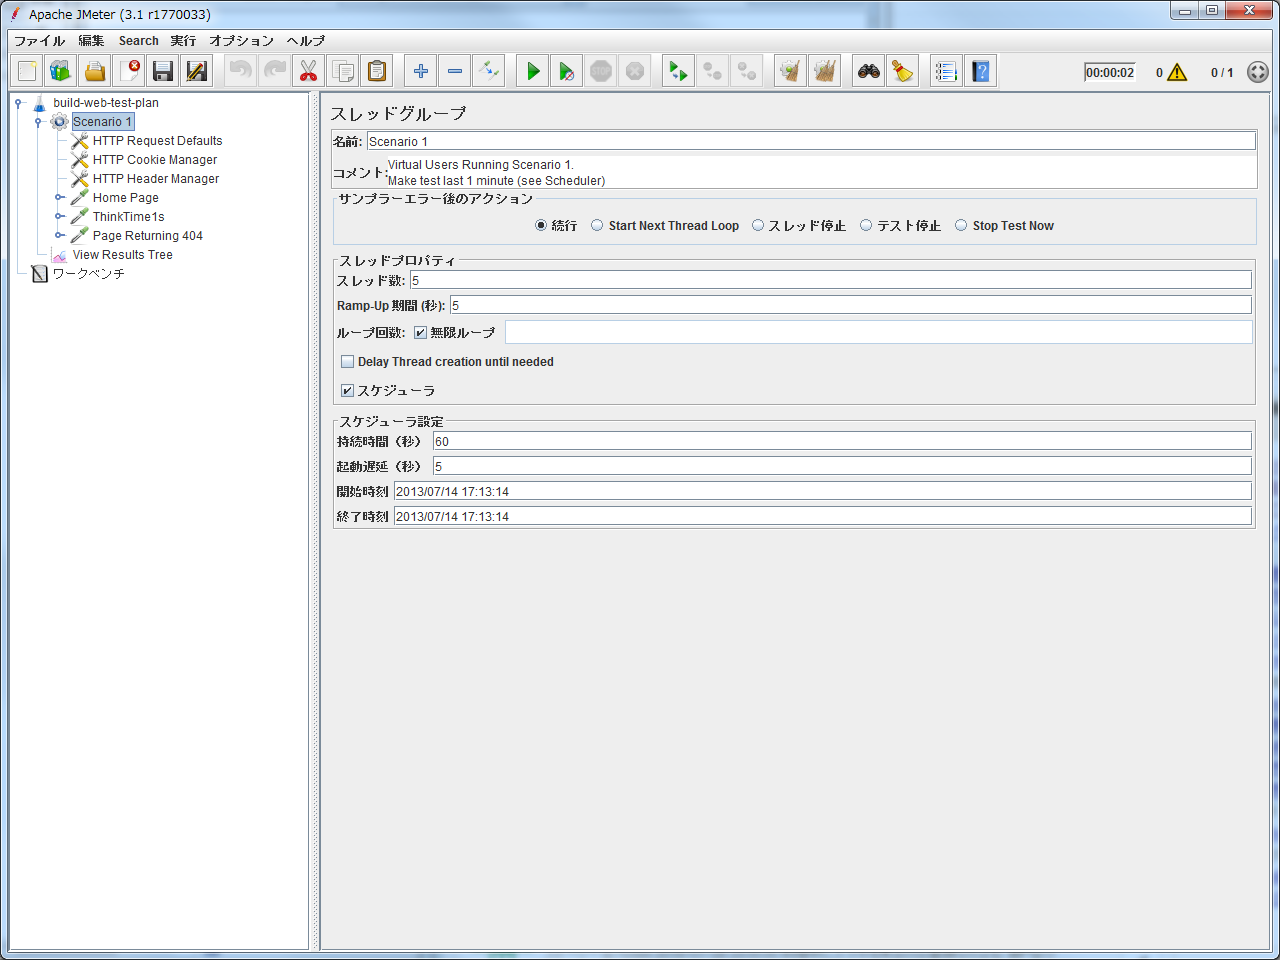1280x960 pixels.
Task: Enable Delay Thread creation until needed
Action: click(x=348, y=362)
